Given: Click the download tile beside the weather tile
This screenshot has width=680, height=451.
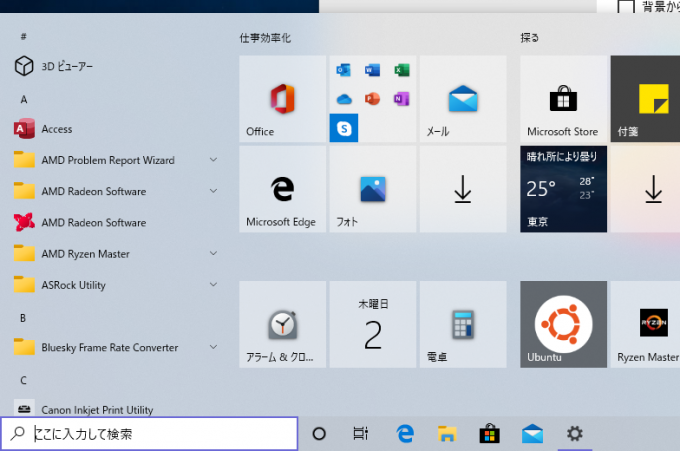Looking at the screenshot, I should tap(645, 189).
